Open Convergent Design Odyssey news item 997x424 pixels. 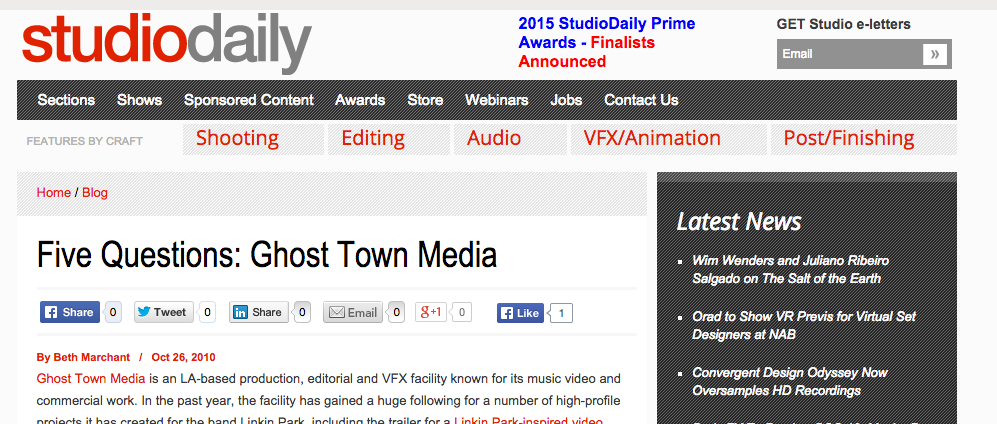pos(789,381)
